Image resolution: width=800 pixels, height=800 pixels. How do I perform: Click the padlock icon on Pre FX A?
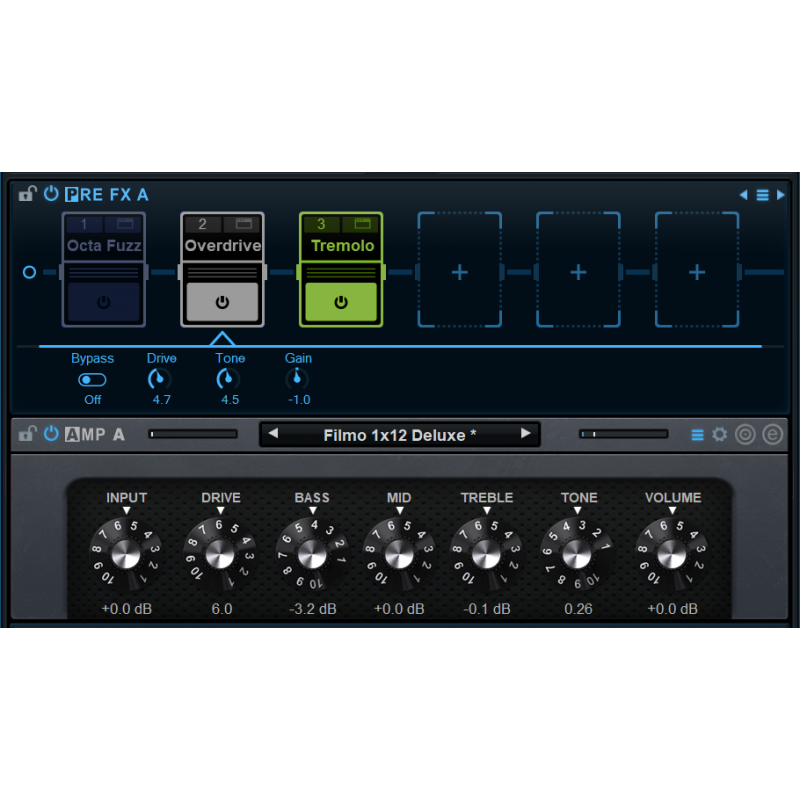26,194
